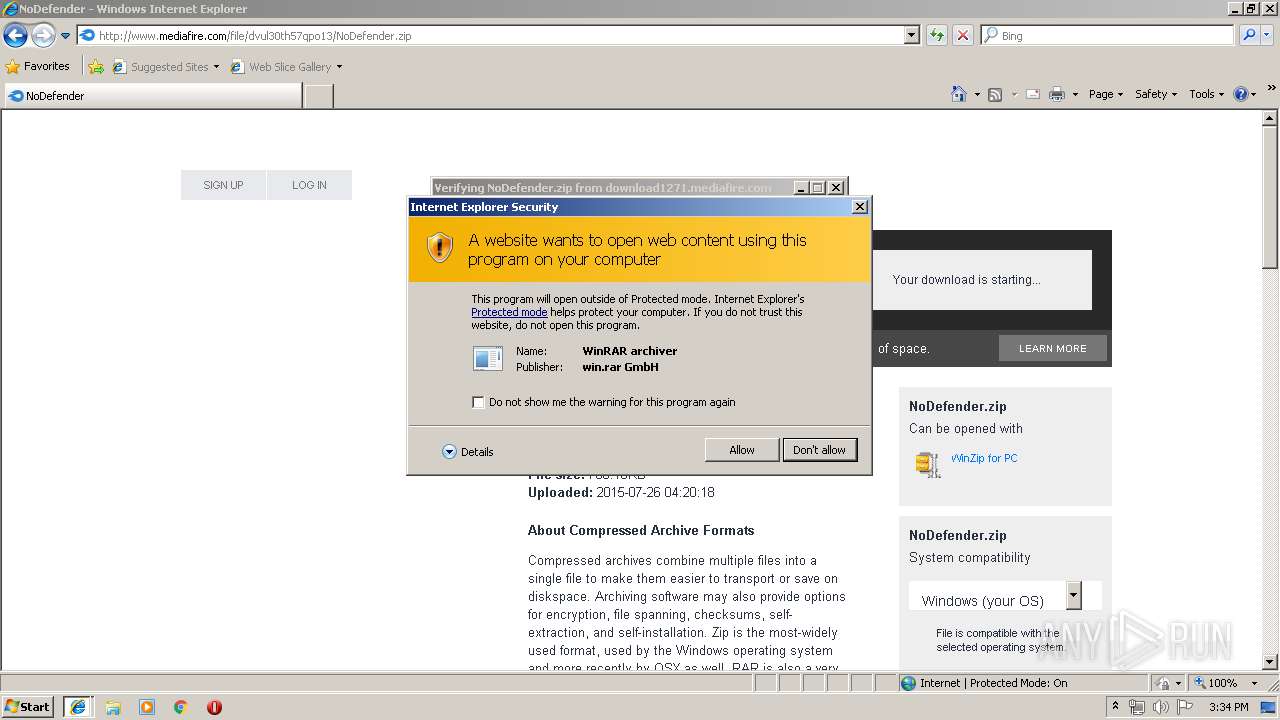Viewport: 1280px width, 720px height.
Task: Click the browser Forward arrow button
Action: [x=43, y=36]
